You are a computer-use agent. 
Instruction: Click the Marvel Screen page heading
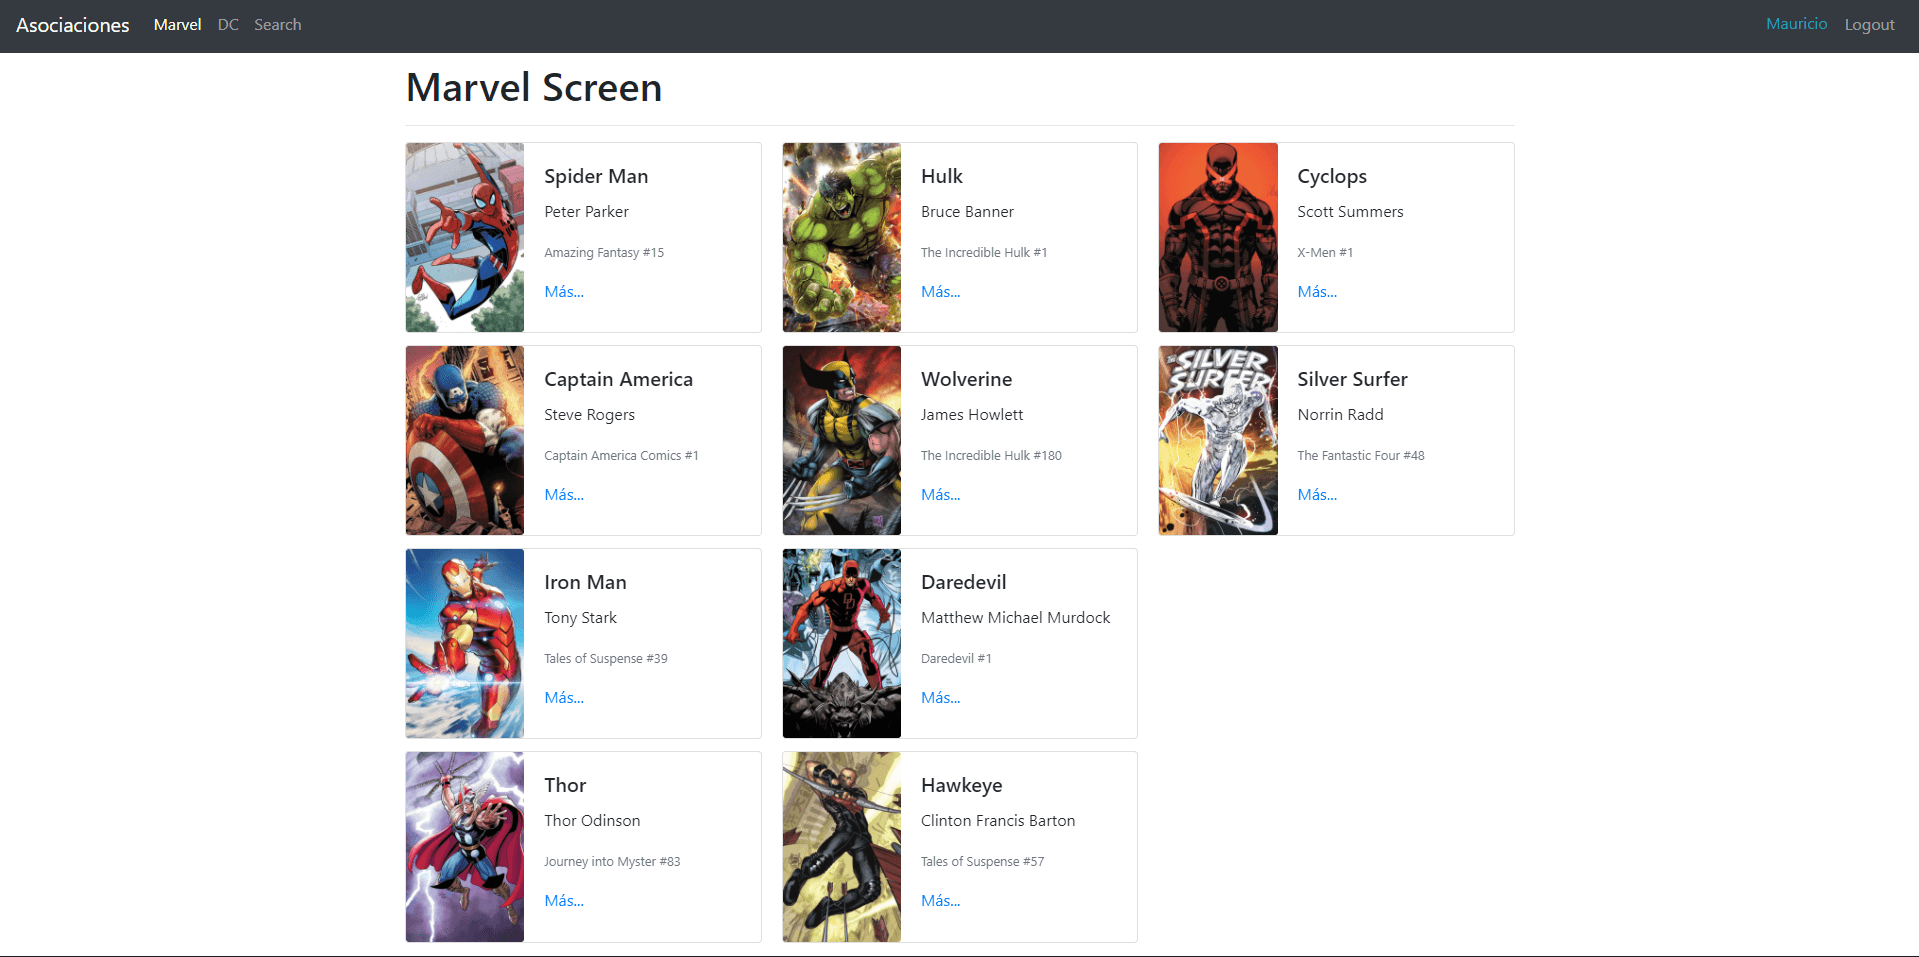[534, 88]
